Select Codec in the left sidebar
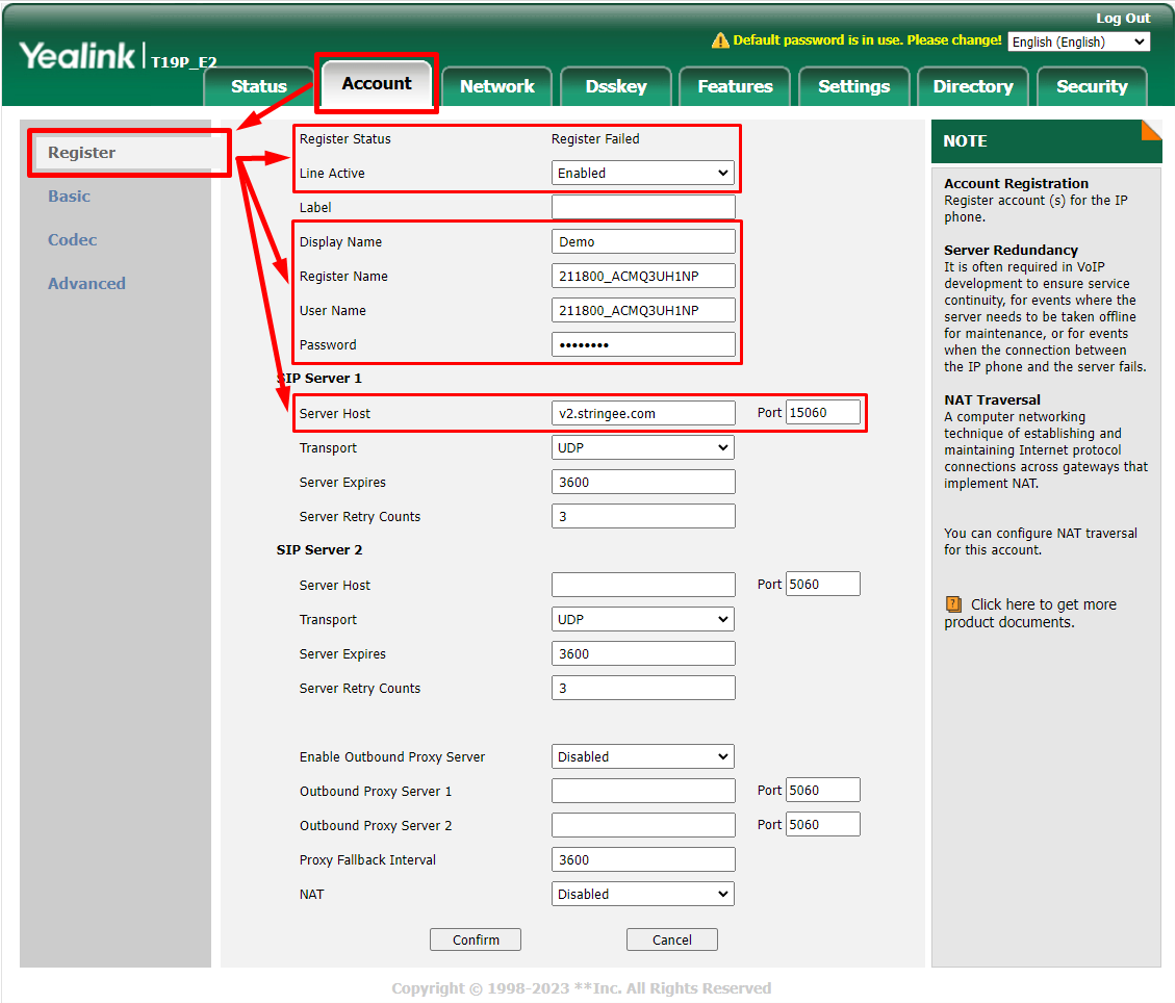 pos(72,240)
